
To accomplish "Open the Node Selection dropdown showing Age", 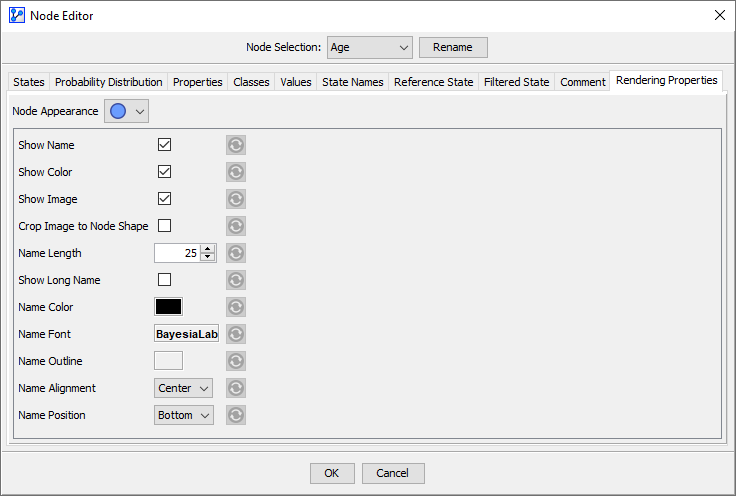I will [x=370, y=47].
